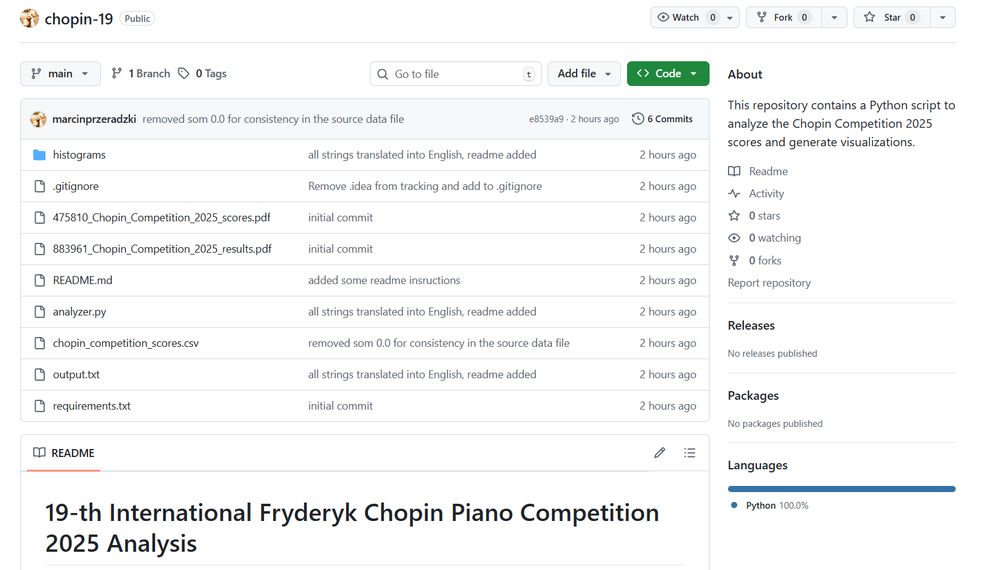This screenshot has width=1000, height=570.
Task: Select the README tab
Action: click(x=64, y=453)
